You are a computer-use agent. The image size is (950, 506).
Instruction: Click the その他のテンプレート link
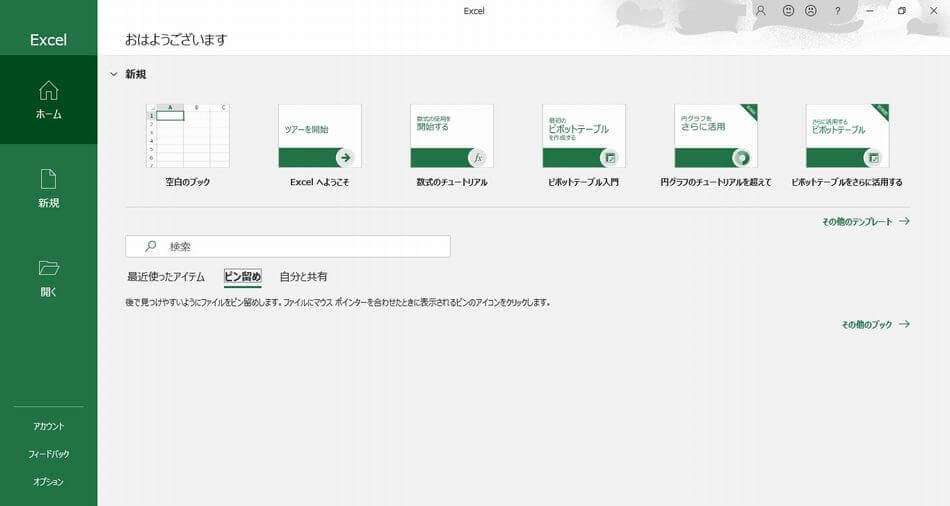[865, 222]
